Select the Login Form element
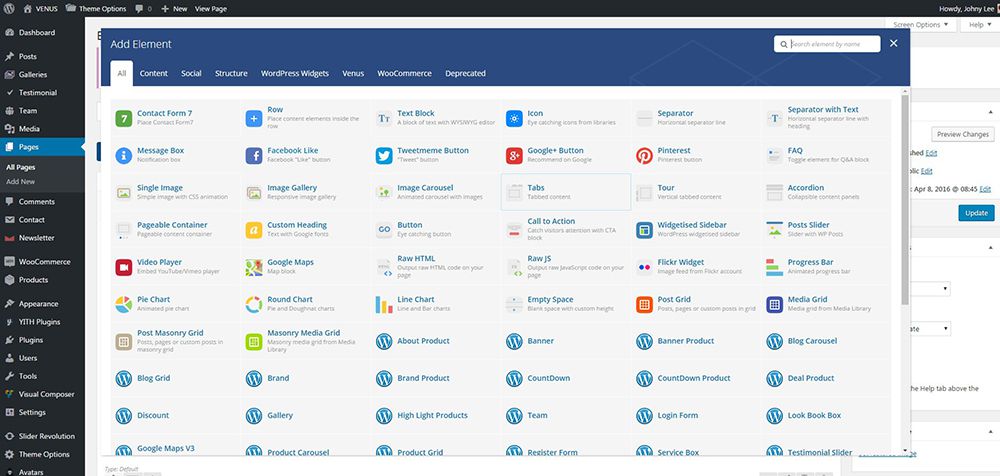Screen dimensions: 1000x476 click(696, 415)
